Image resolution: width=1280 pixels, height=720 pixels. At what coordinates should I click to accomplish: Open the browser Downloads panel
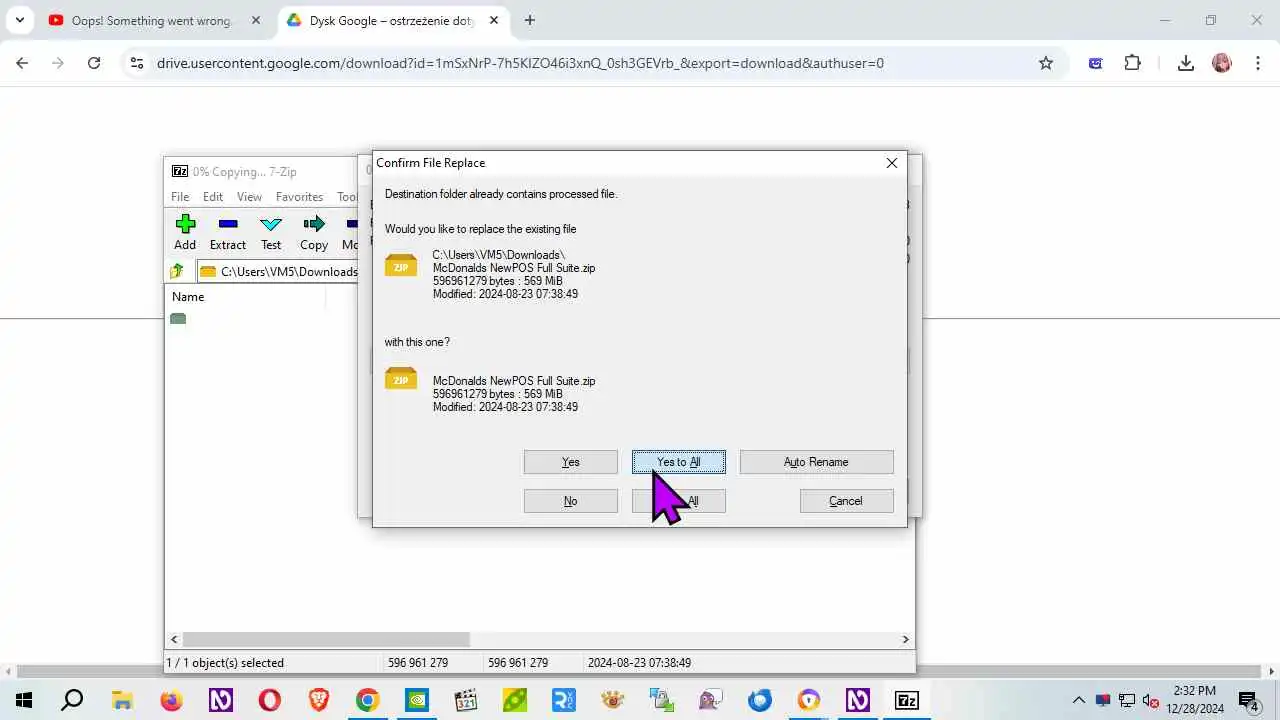tap(1186, 63)
